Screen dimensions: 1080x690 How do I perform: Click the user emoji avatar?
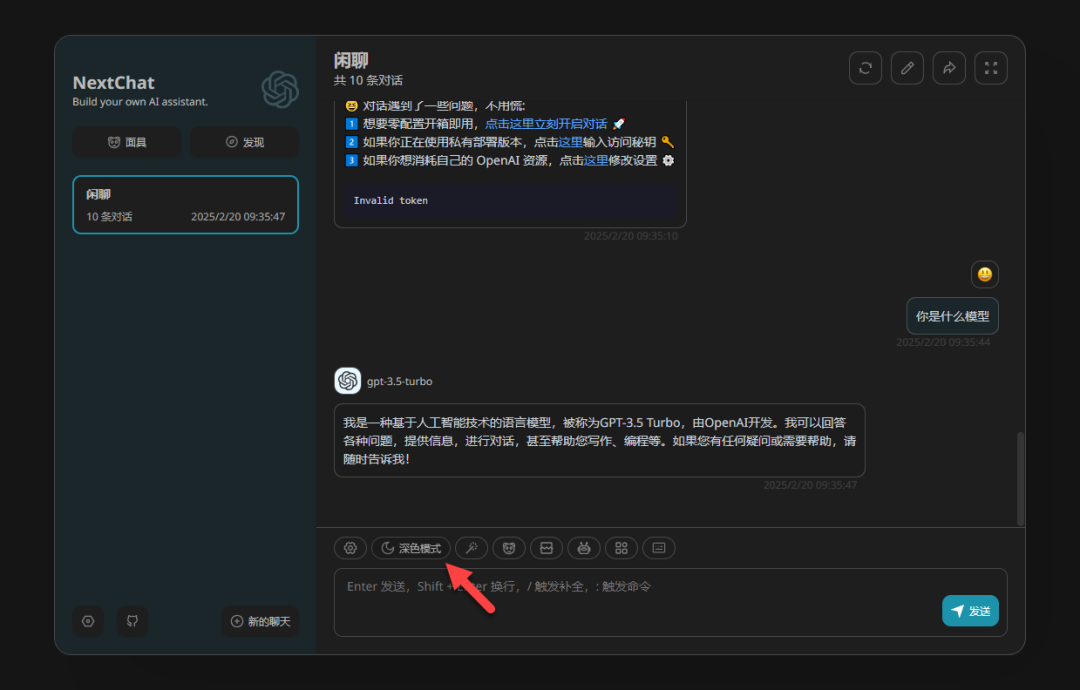(985, 274)
